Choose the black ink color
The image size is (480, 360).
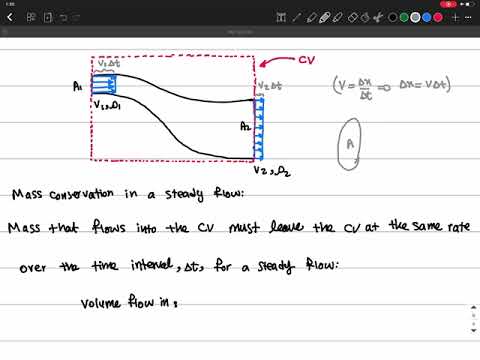[393, 17]
